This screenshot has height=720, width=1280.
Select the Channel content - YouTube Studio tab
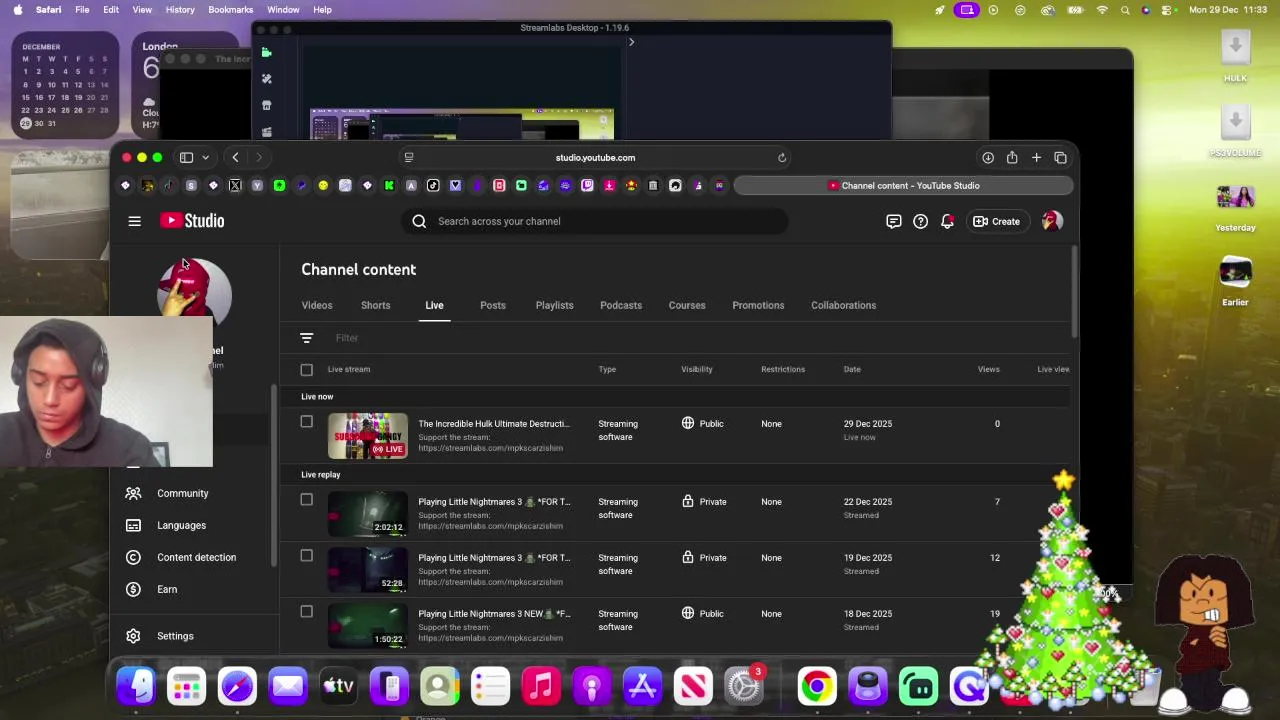coord(903,185)
